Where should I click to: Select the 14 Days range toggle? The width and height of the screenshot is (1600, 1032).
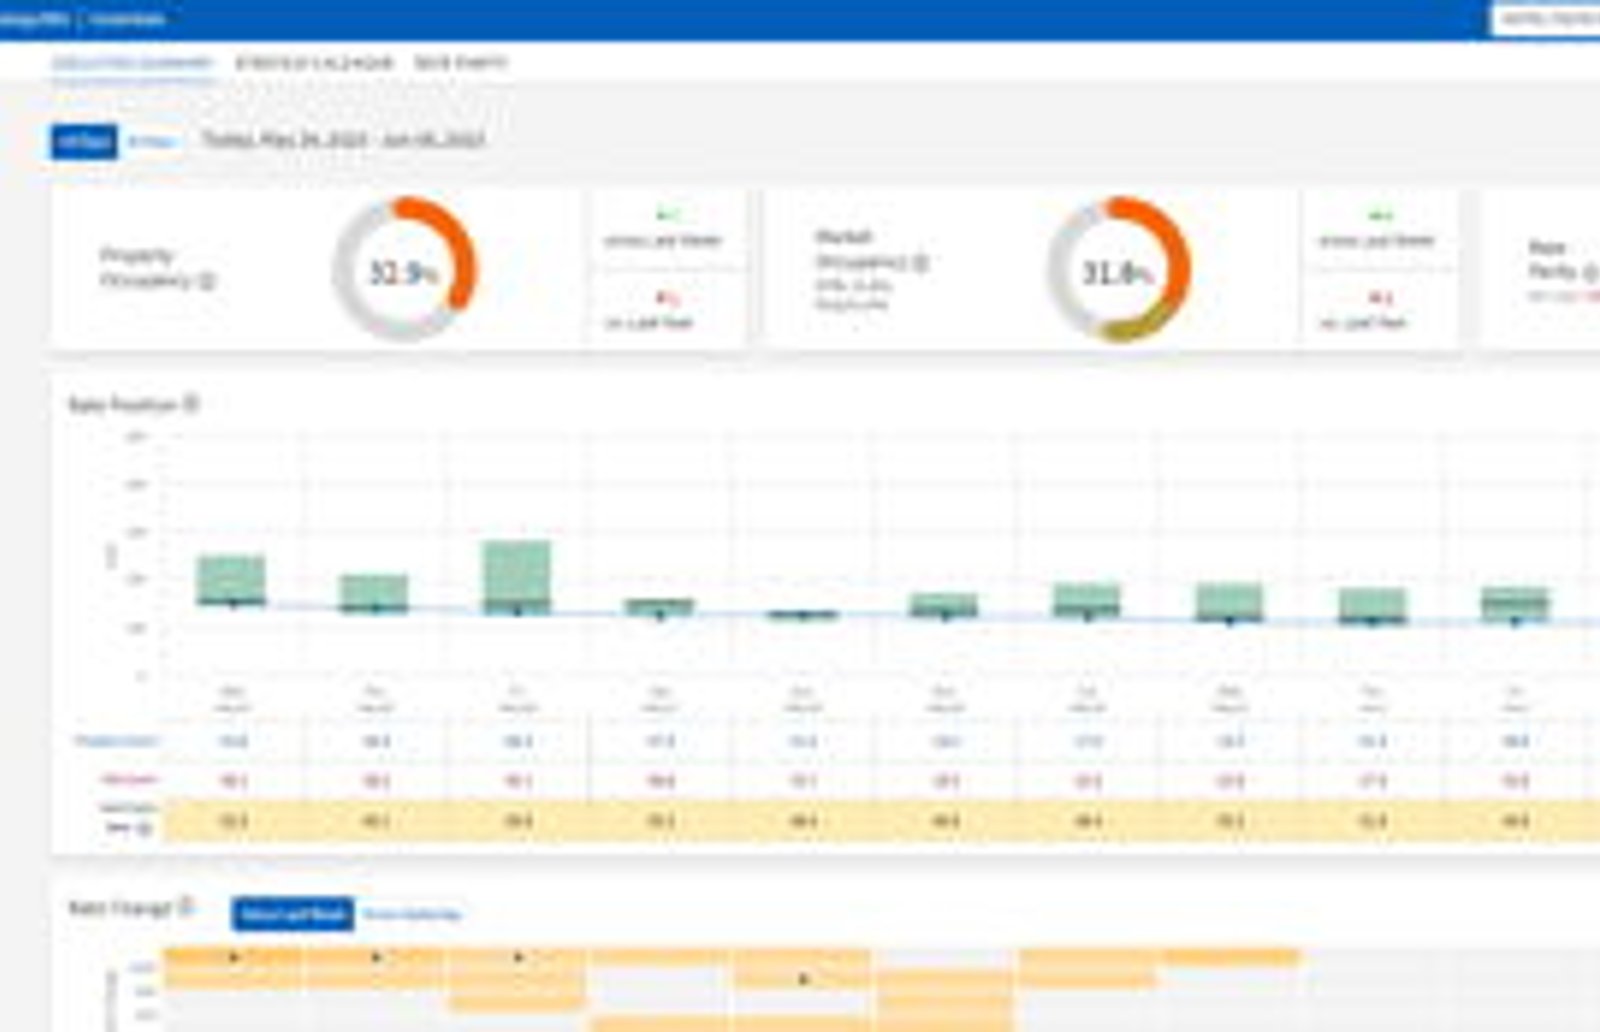pyautogui.click(x=84, y=141)
